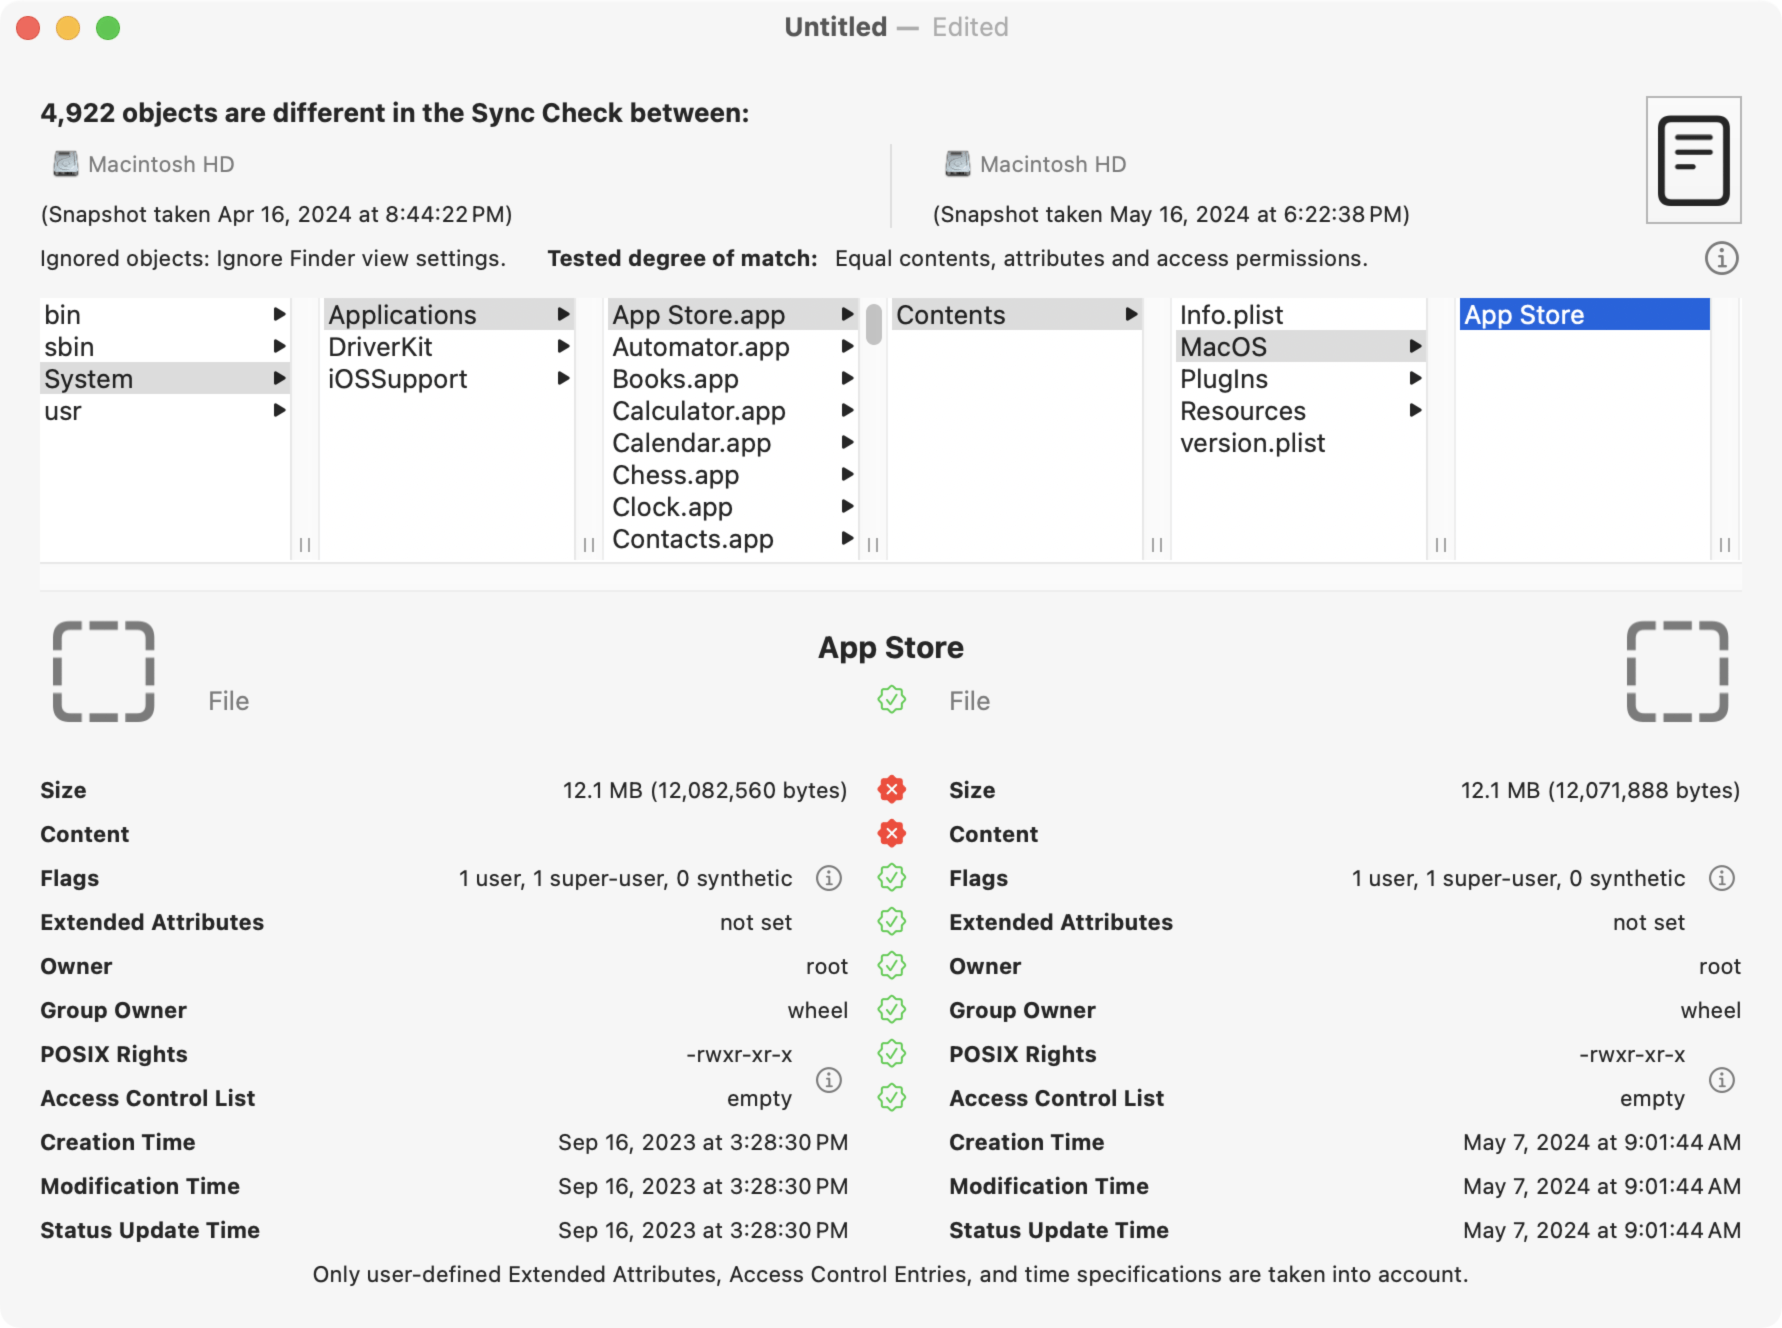This screenshot has width=1782, height=1328.
Task: Select Calendar.app
Action: (x=733, y=443)
